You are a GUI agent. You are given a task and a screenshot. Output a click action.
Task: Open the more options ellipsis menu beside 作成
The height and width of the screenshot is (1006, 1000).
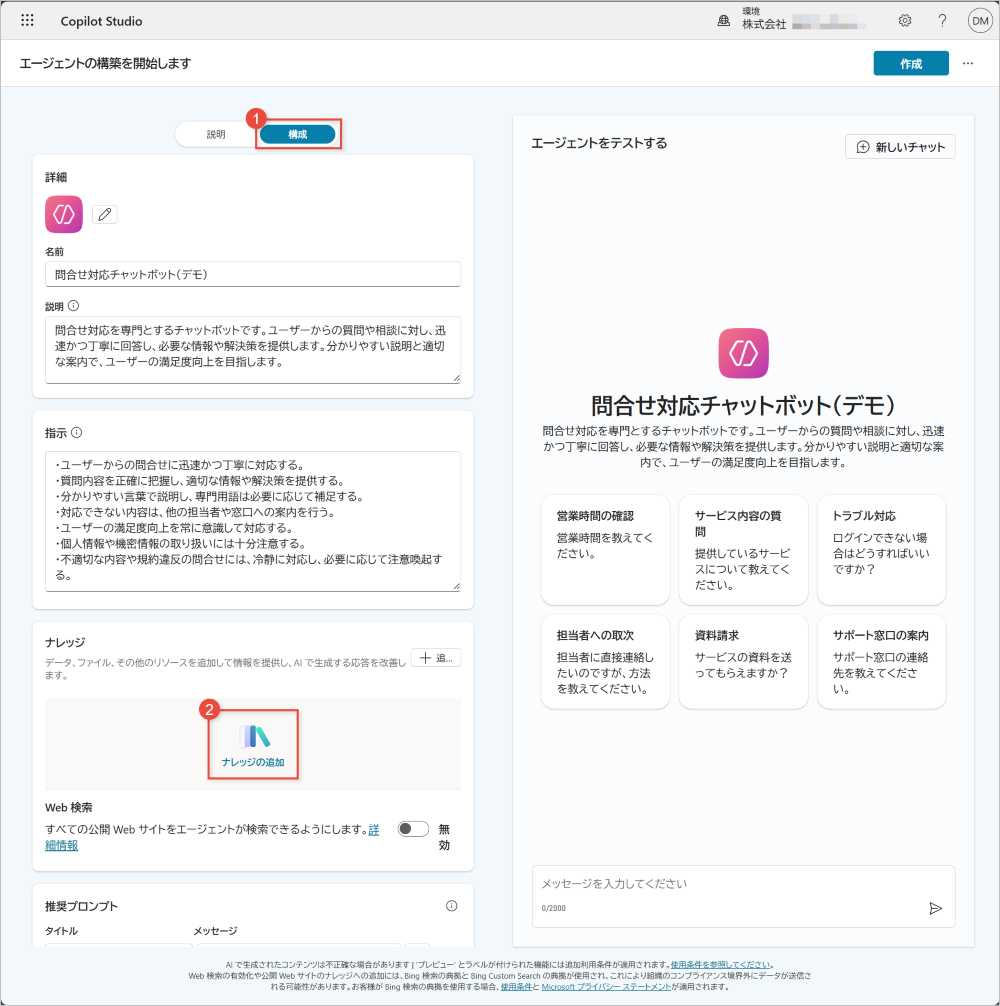[x=967, y=63]
